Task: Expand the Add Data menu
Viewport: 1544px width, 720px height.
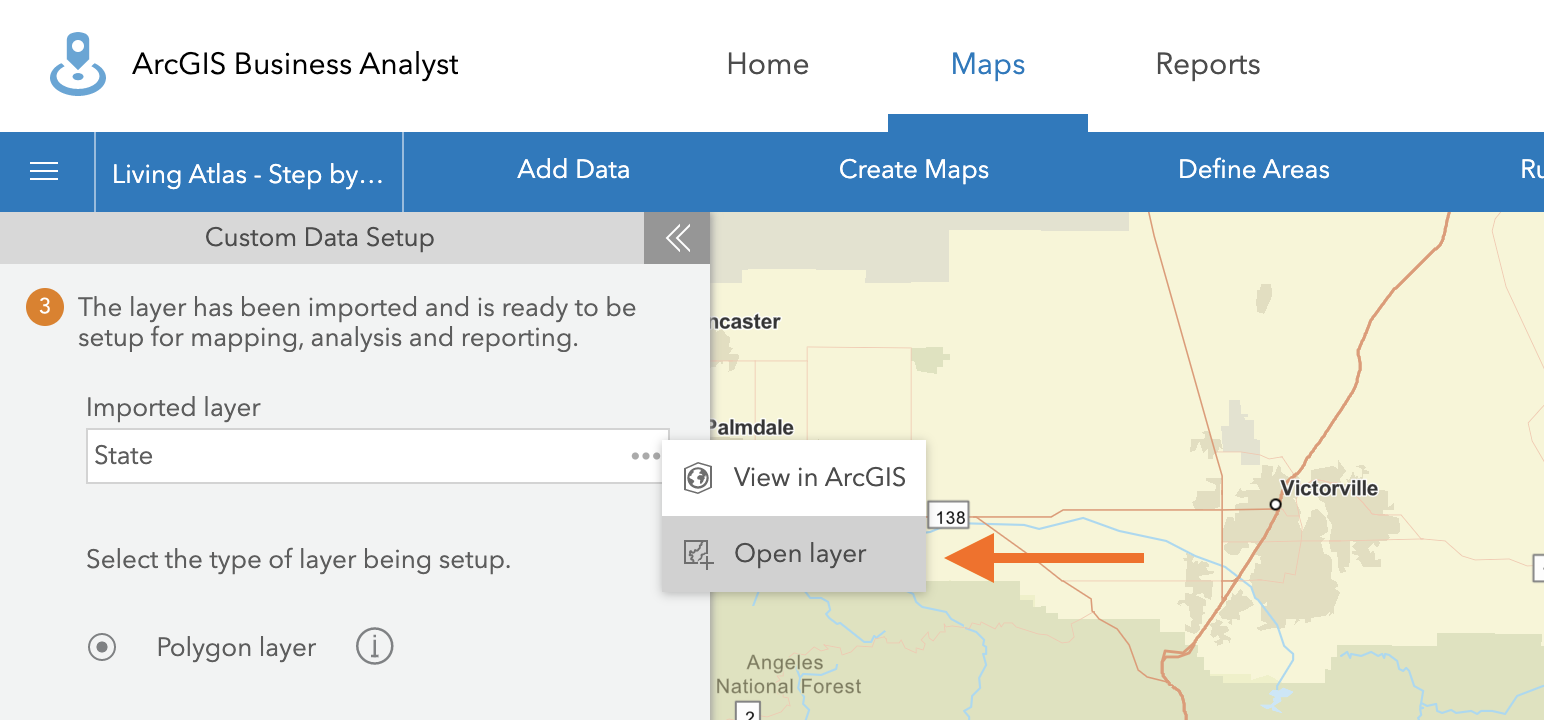Action: tap(573, 170)
